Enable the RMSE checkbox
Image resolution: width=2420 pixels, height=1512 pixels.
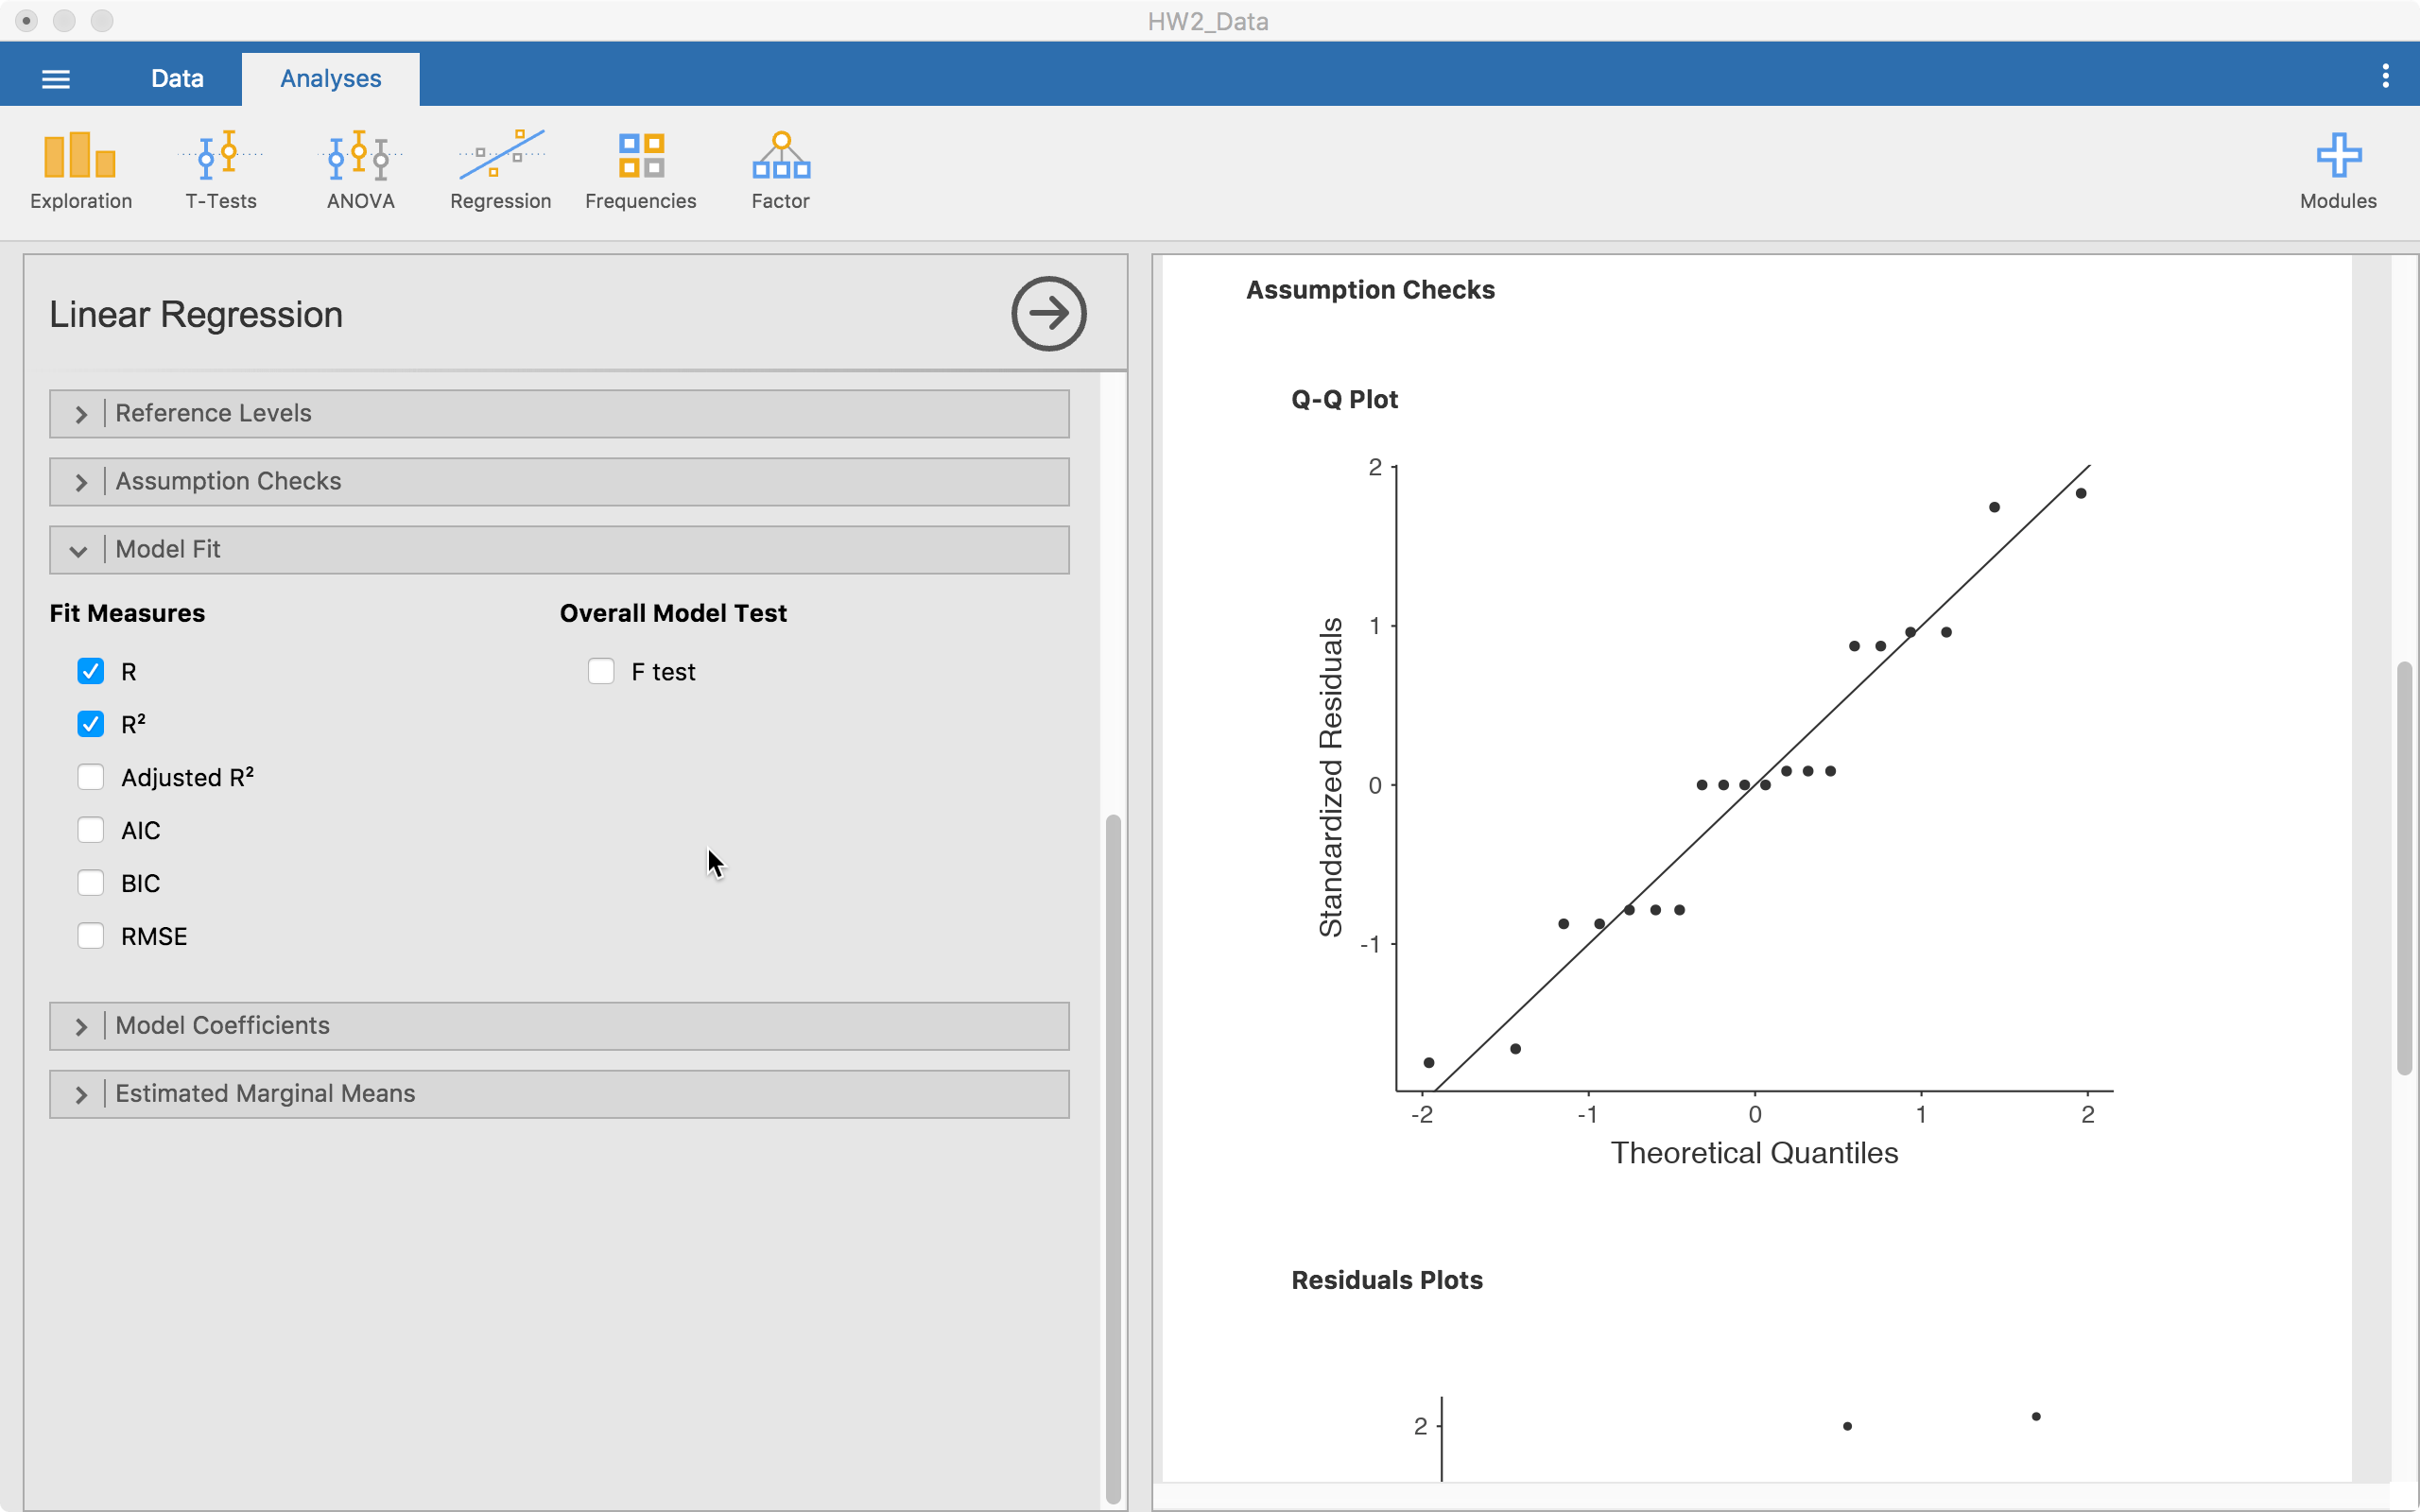click(91, 935)
